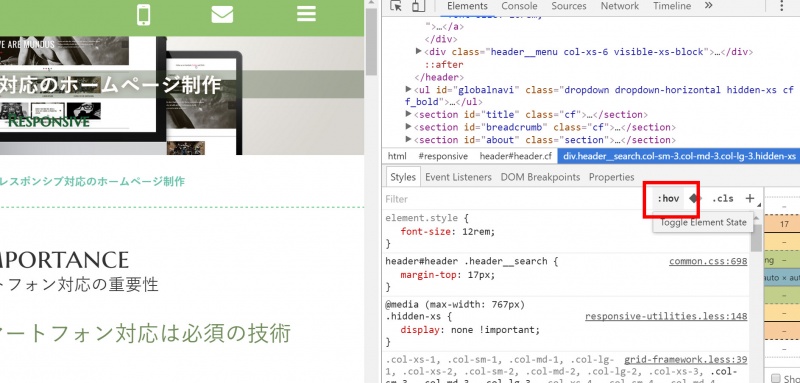800x383 pixels.
Task: Tap the phone icon in green header
Action: click(144, 14)
